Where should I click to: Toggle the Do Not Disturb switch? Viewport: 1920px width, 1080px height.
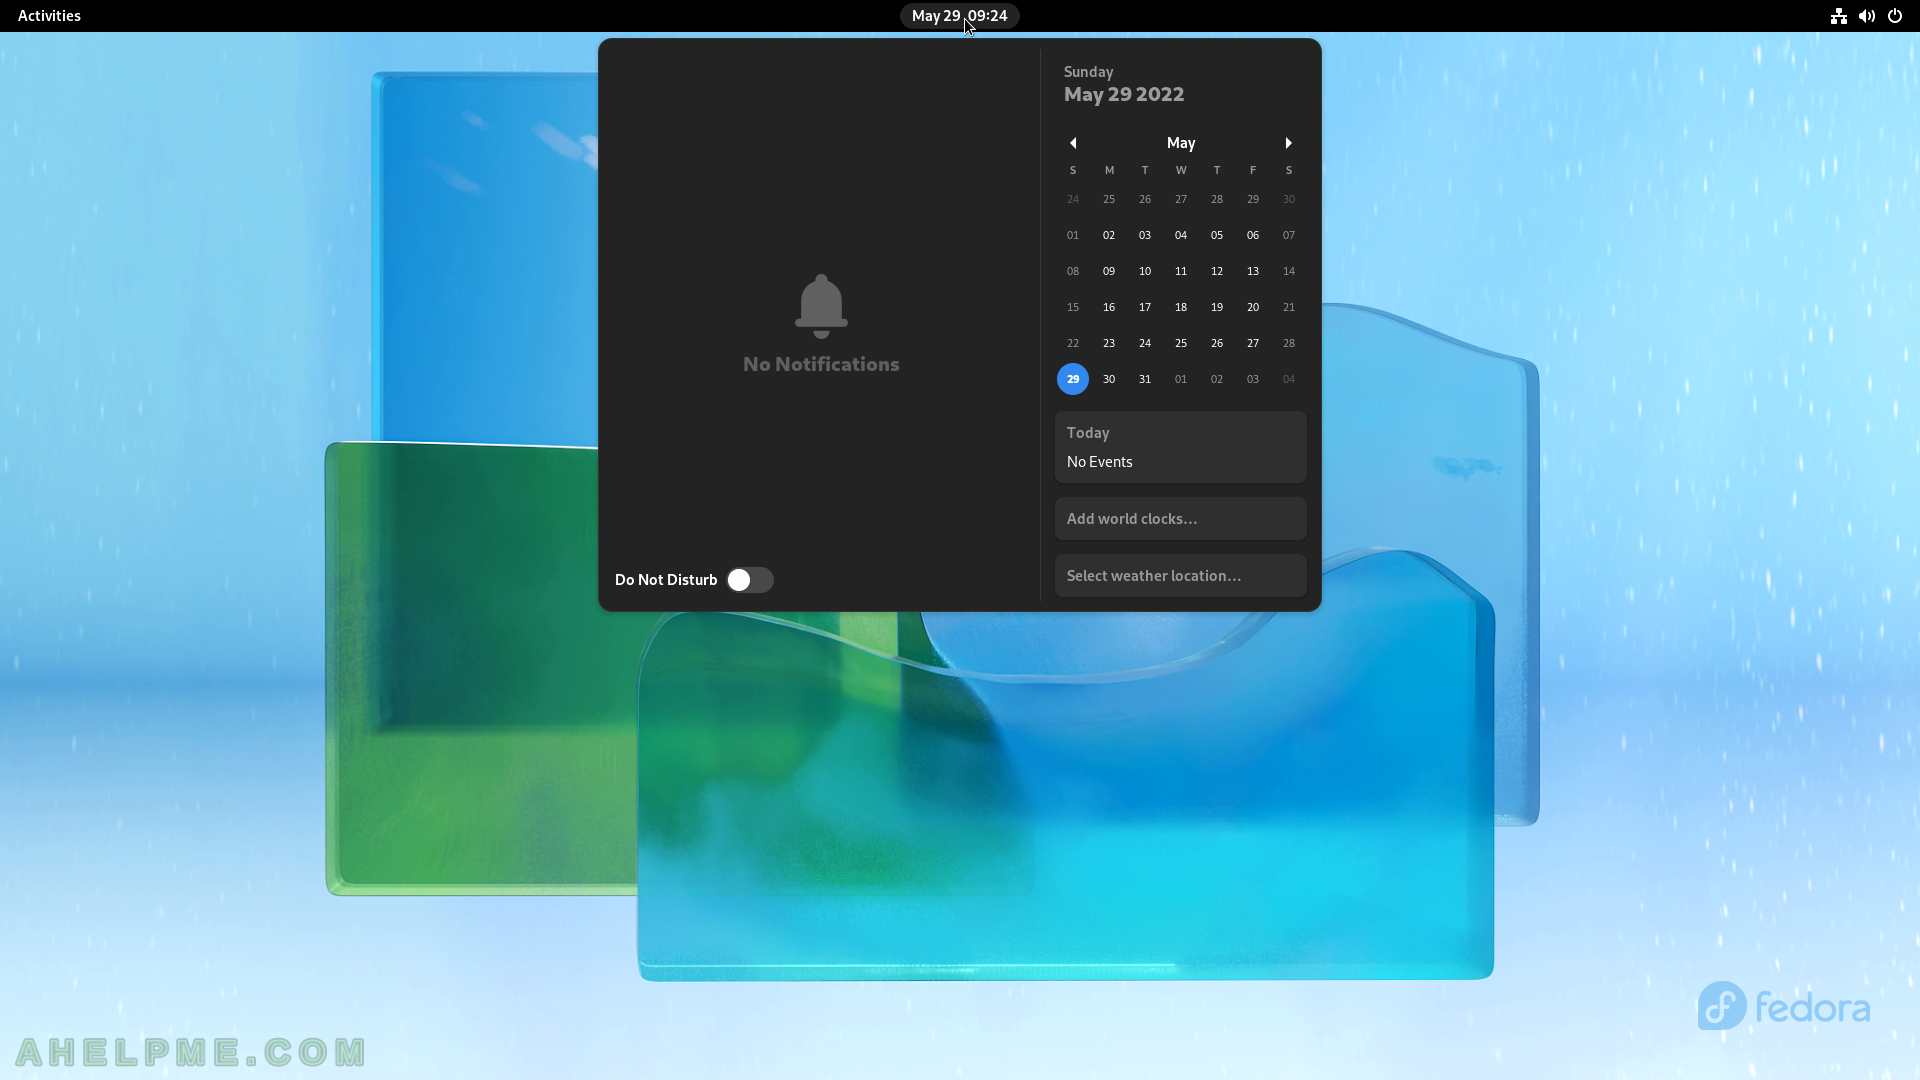pos(750,580)
